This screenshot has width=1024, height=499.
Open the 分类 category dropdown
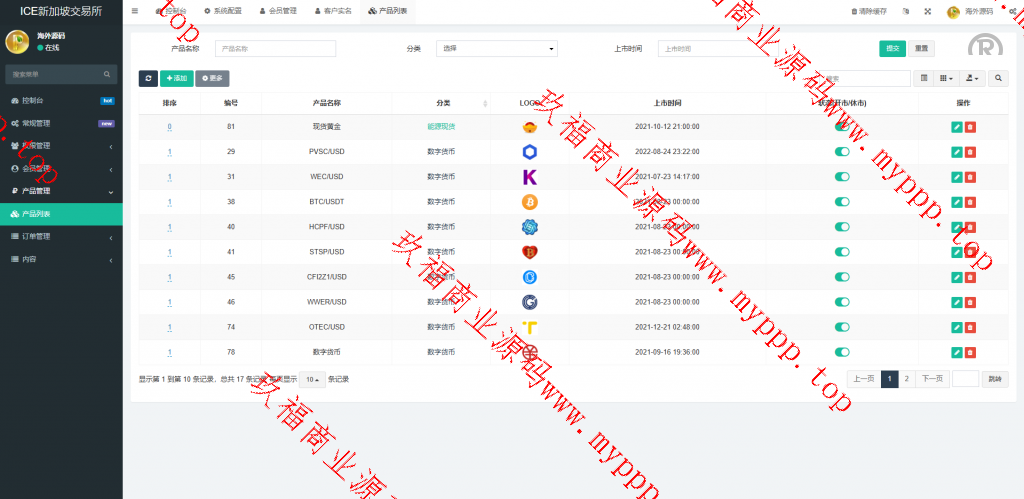point(497,48)
